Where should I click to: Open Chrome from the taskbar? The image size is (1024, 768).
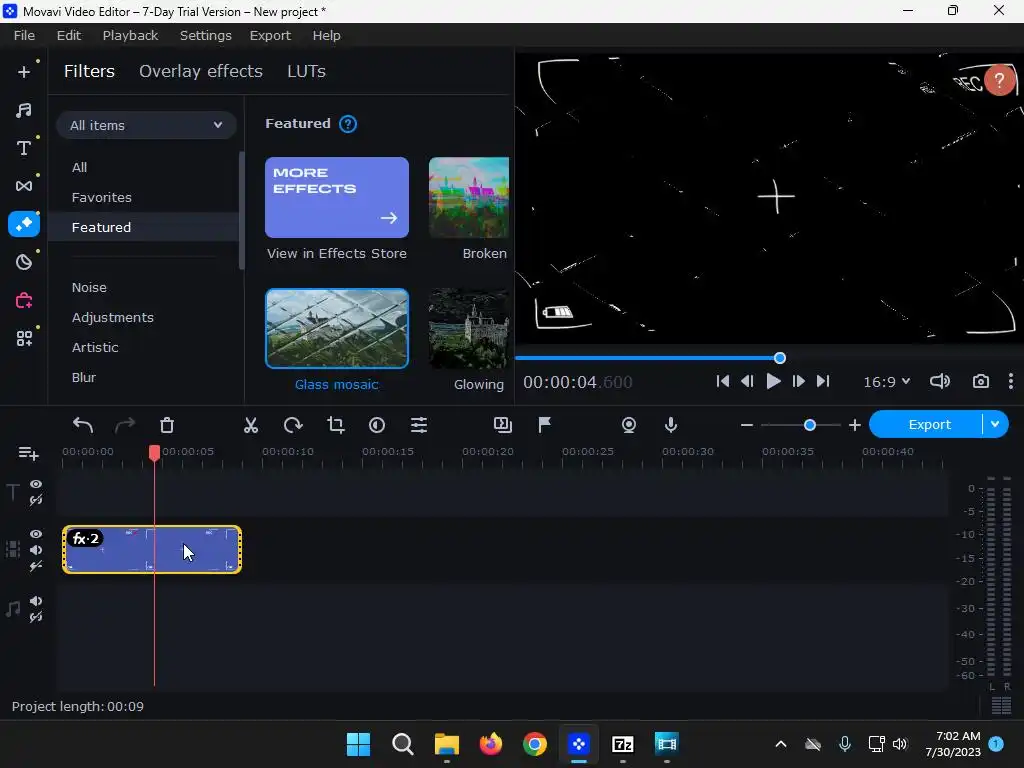[534, 744]
